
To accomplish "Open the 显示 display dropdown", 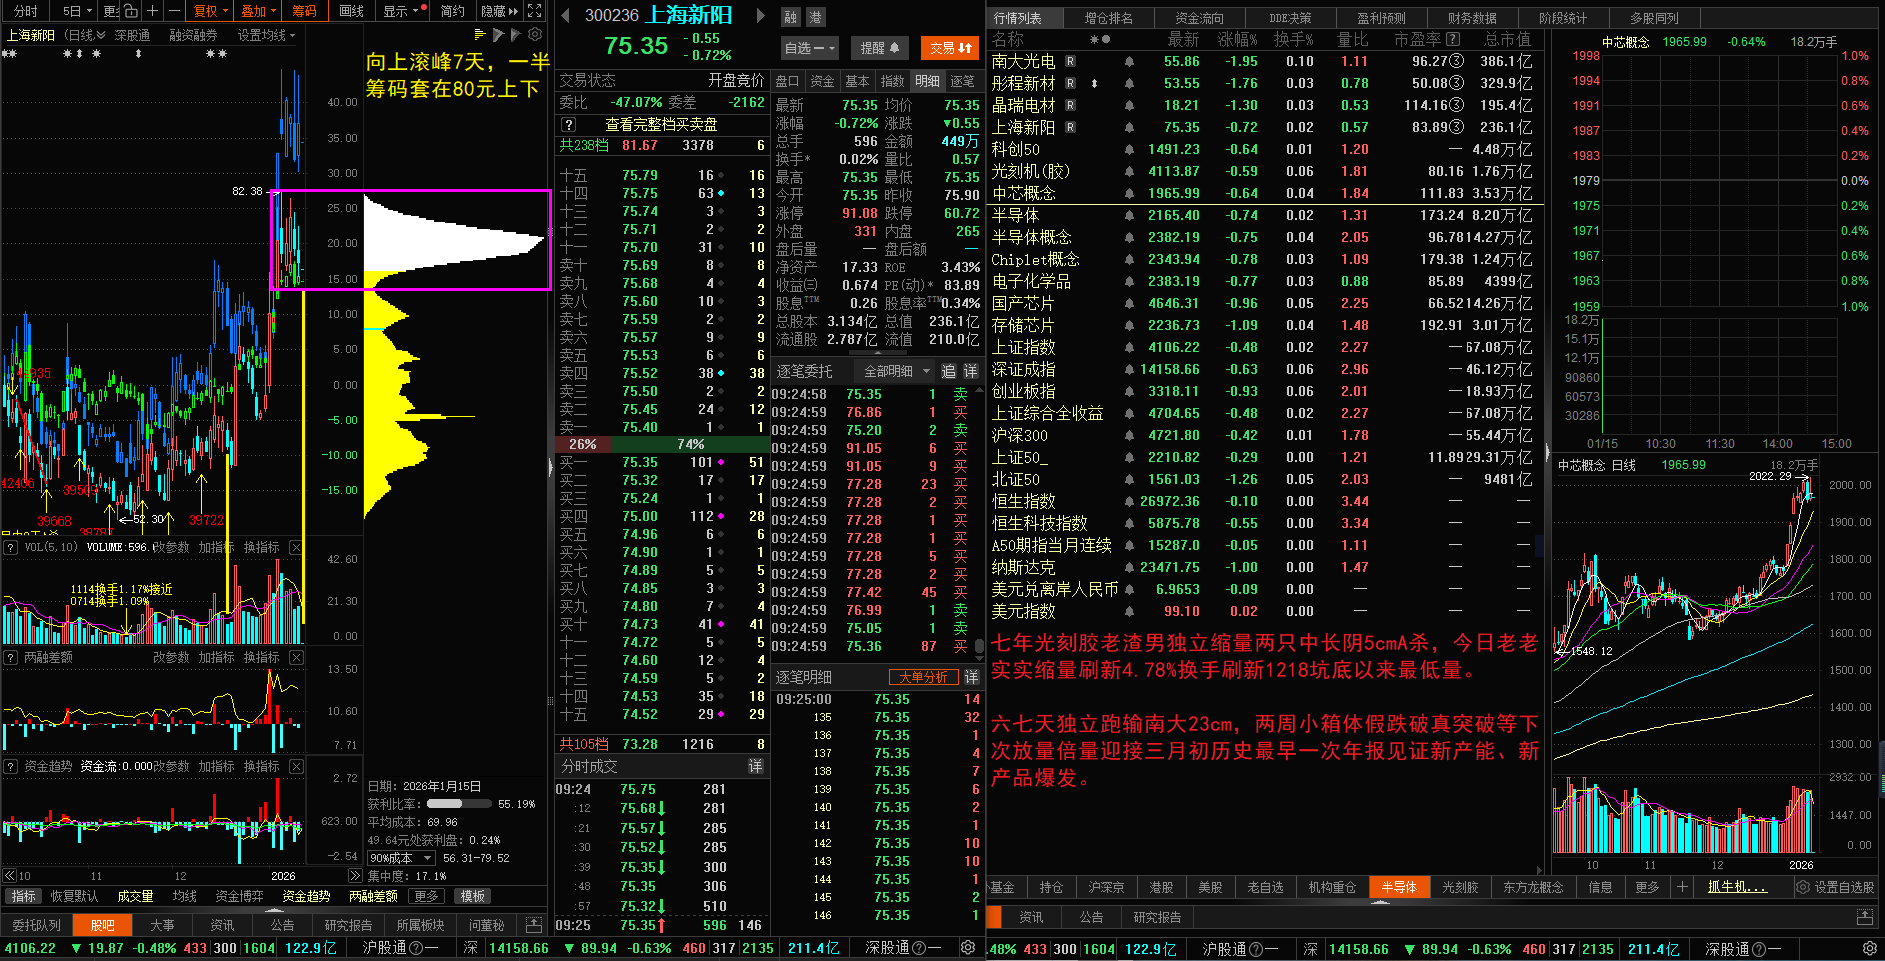I will (x=402, y=11).
